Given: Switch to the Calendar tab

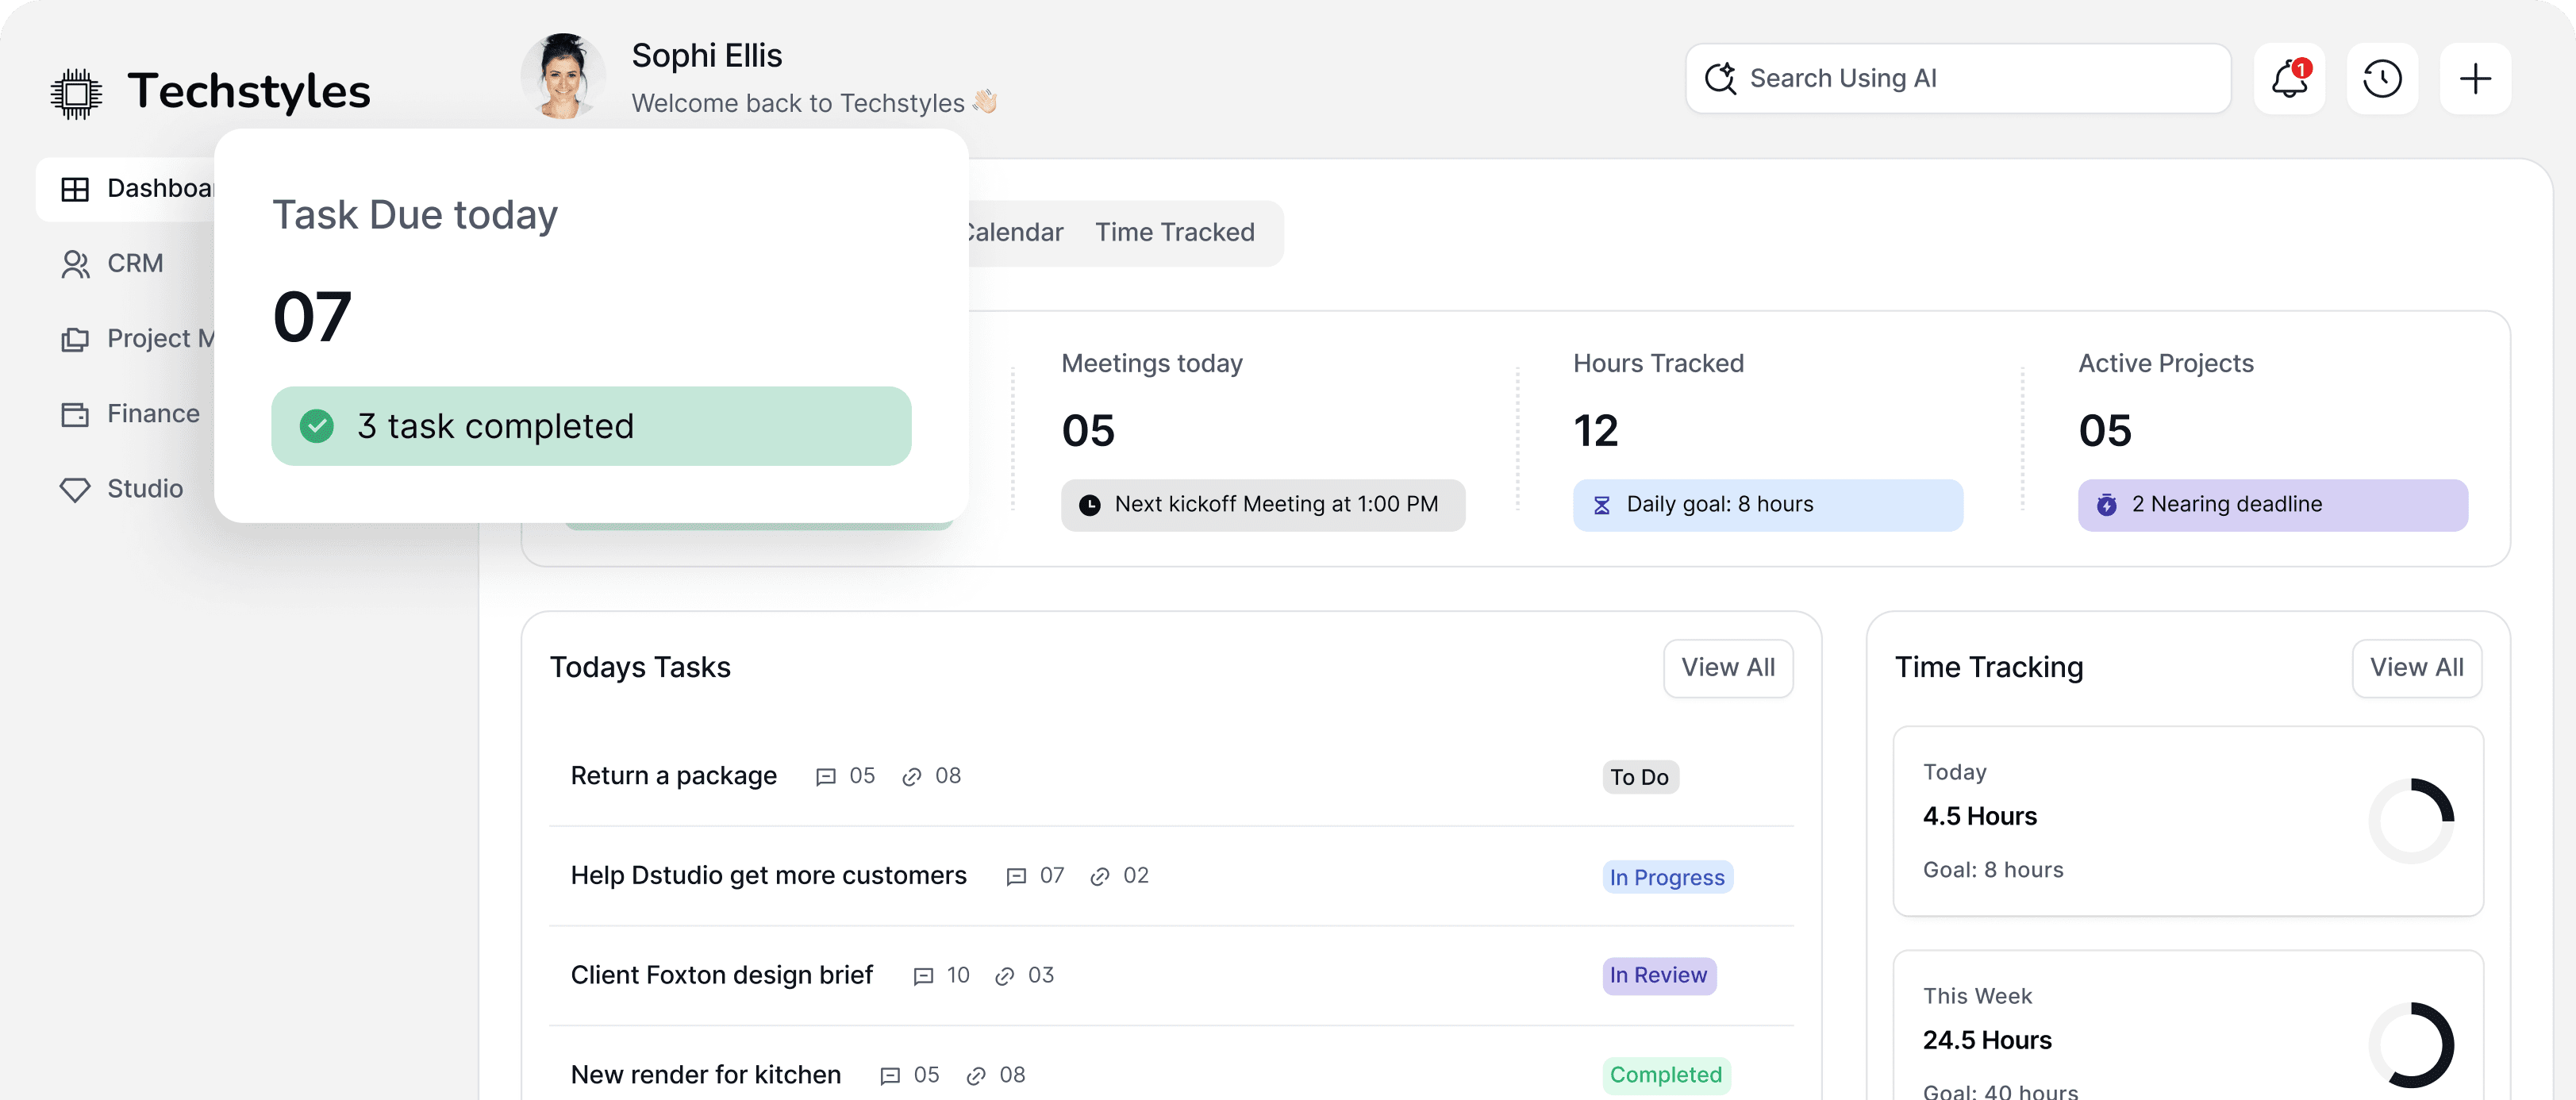Looking at the screenshot, I should [x=1016, y=232].
